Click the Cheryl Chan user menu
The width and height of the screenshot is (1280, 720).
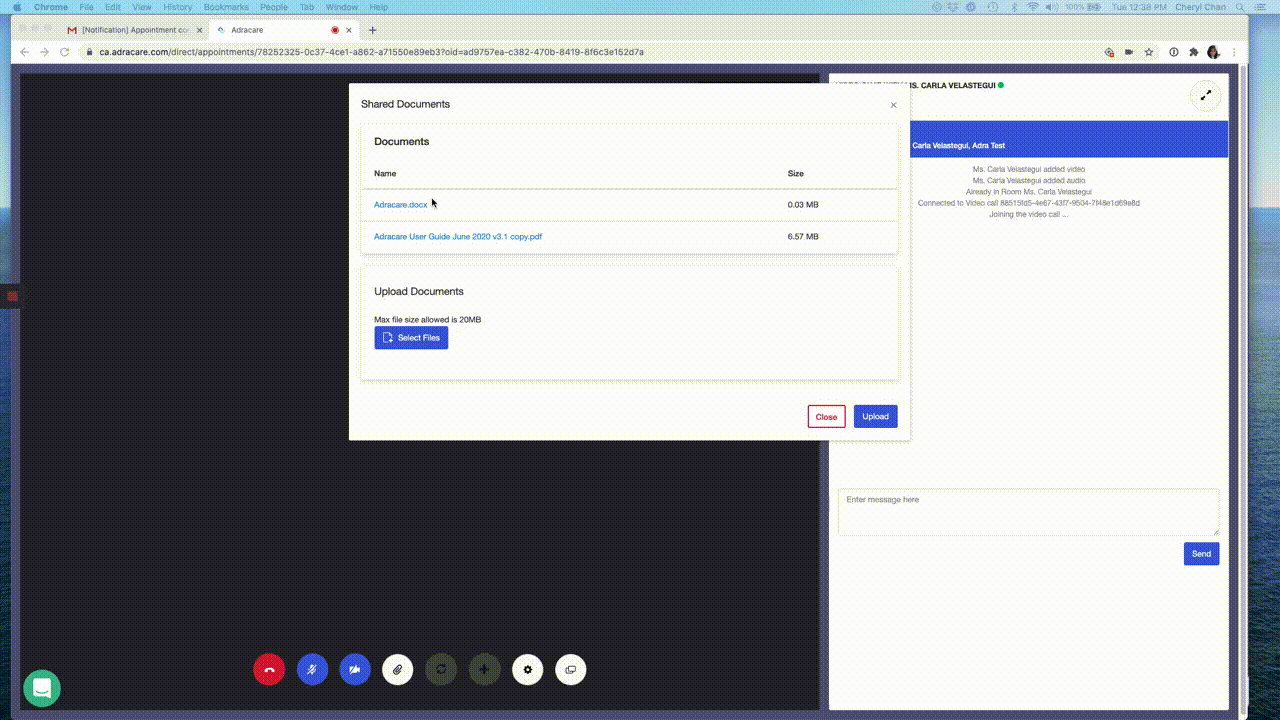coord(1200,7)
